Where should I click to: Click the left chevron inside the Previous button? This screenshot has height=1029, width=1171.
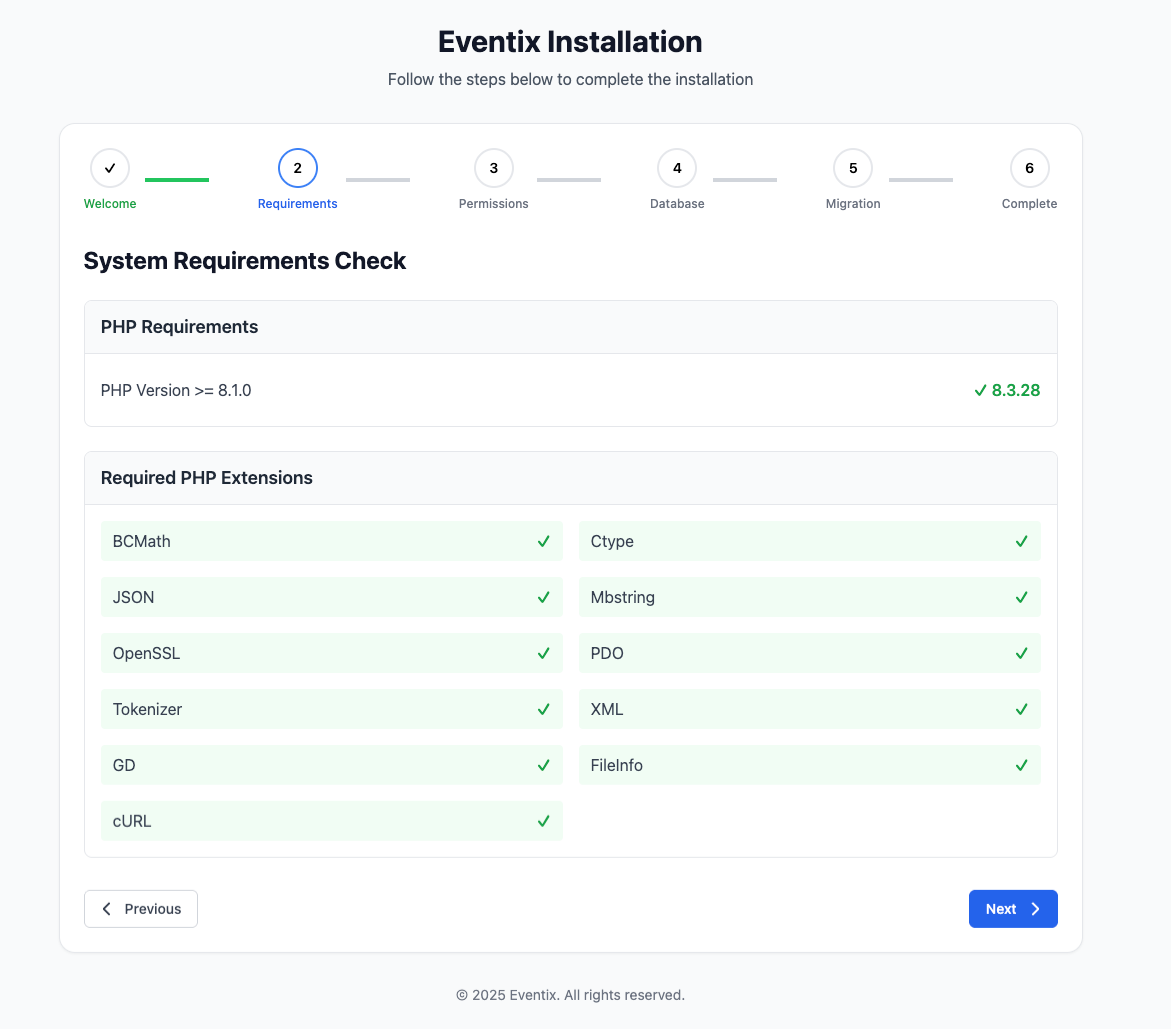coord(106,908)
